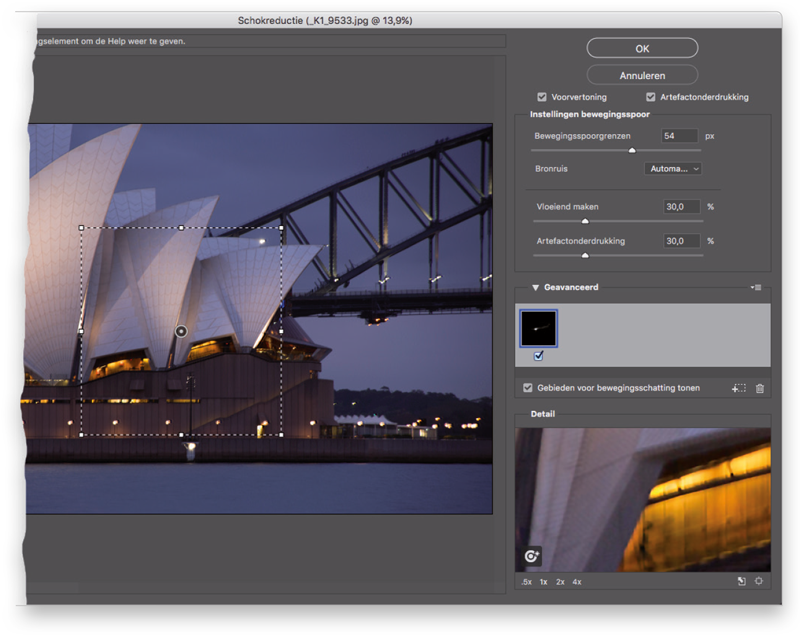Open the Geavanceerd panel flyout menu
This screenshot has width=800, height=635.
(x=756, y=288)
